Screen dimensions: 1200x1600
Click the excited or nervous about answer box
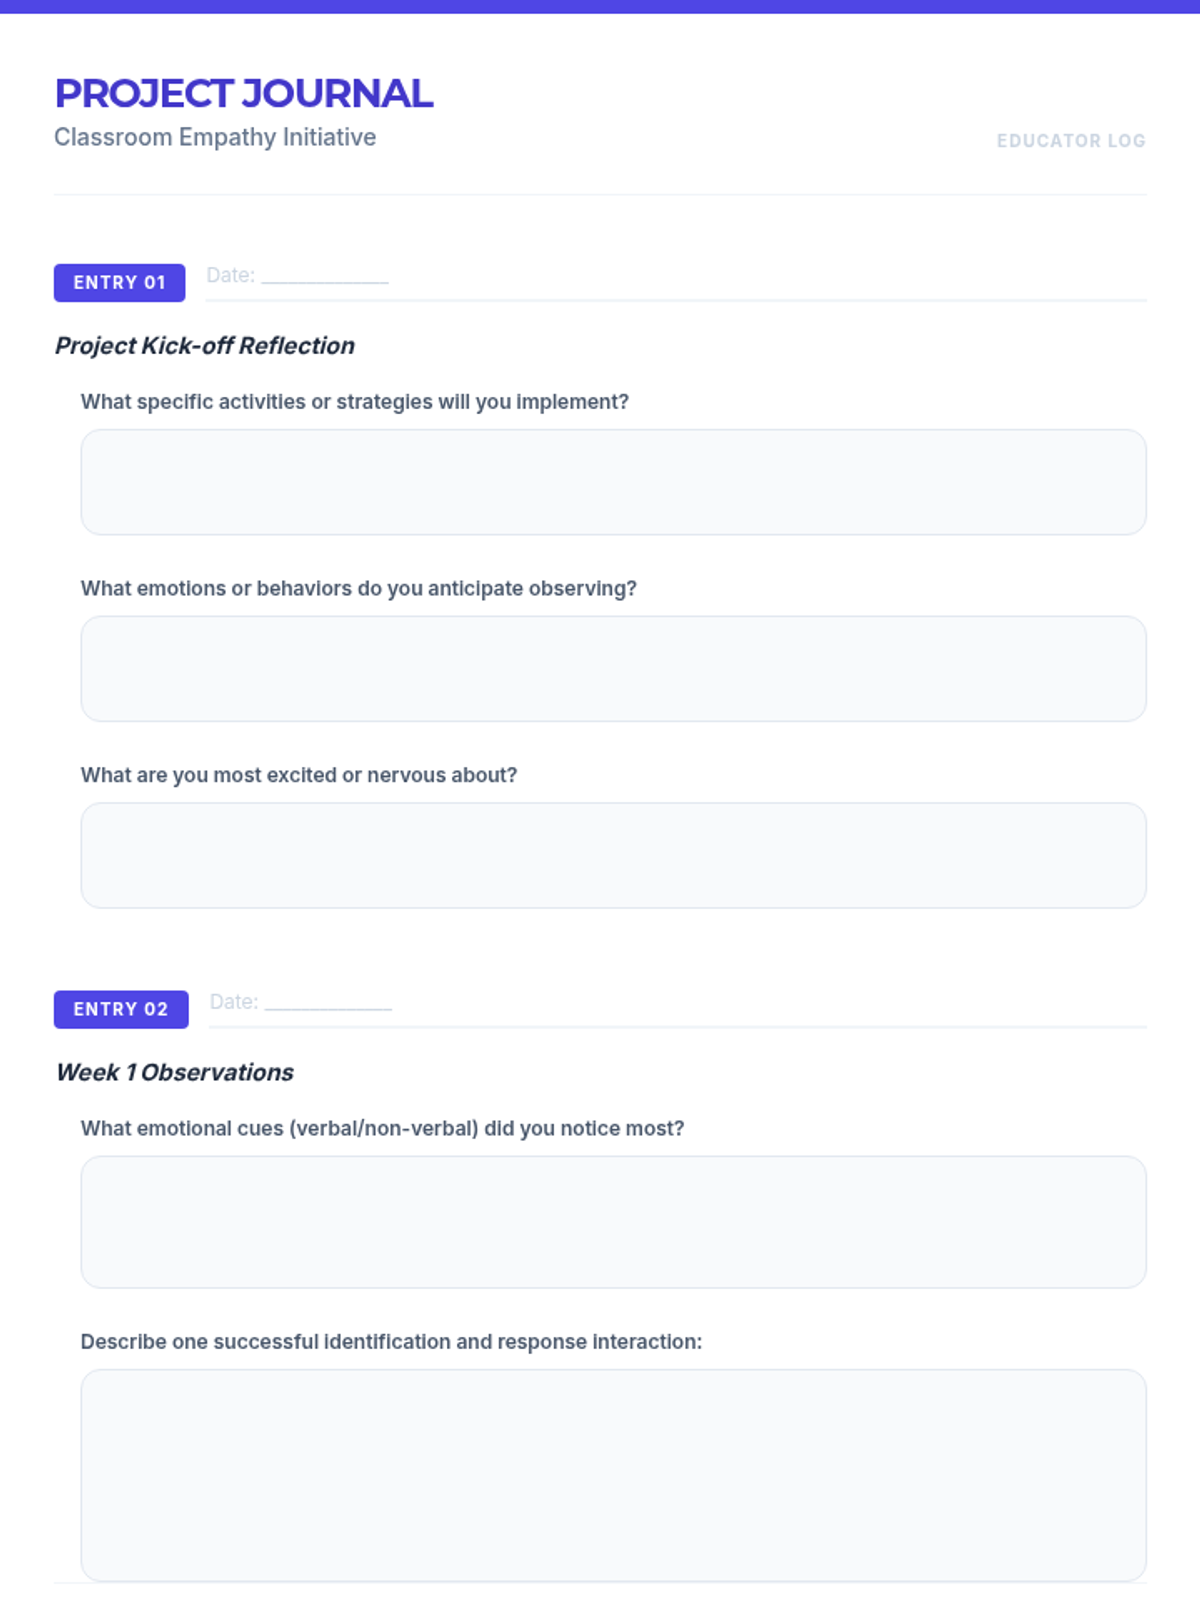[613, 855]
